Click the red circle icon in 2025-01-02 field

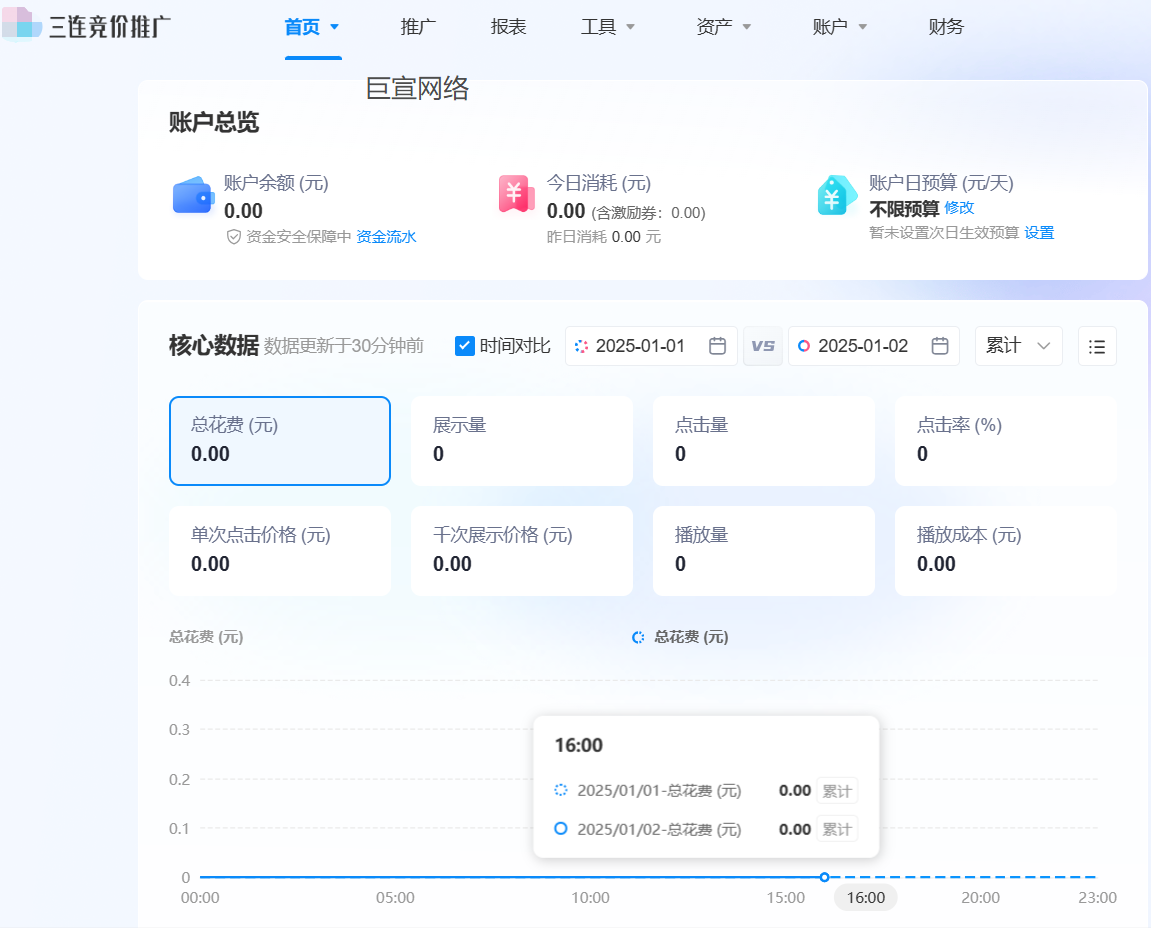pos(804,346)
